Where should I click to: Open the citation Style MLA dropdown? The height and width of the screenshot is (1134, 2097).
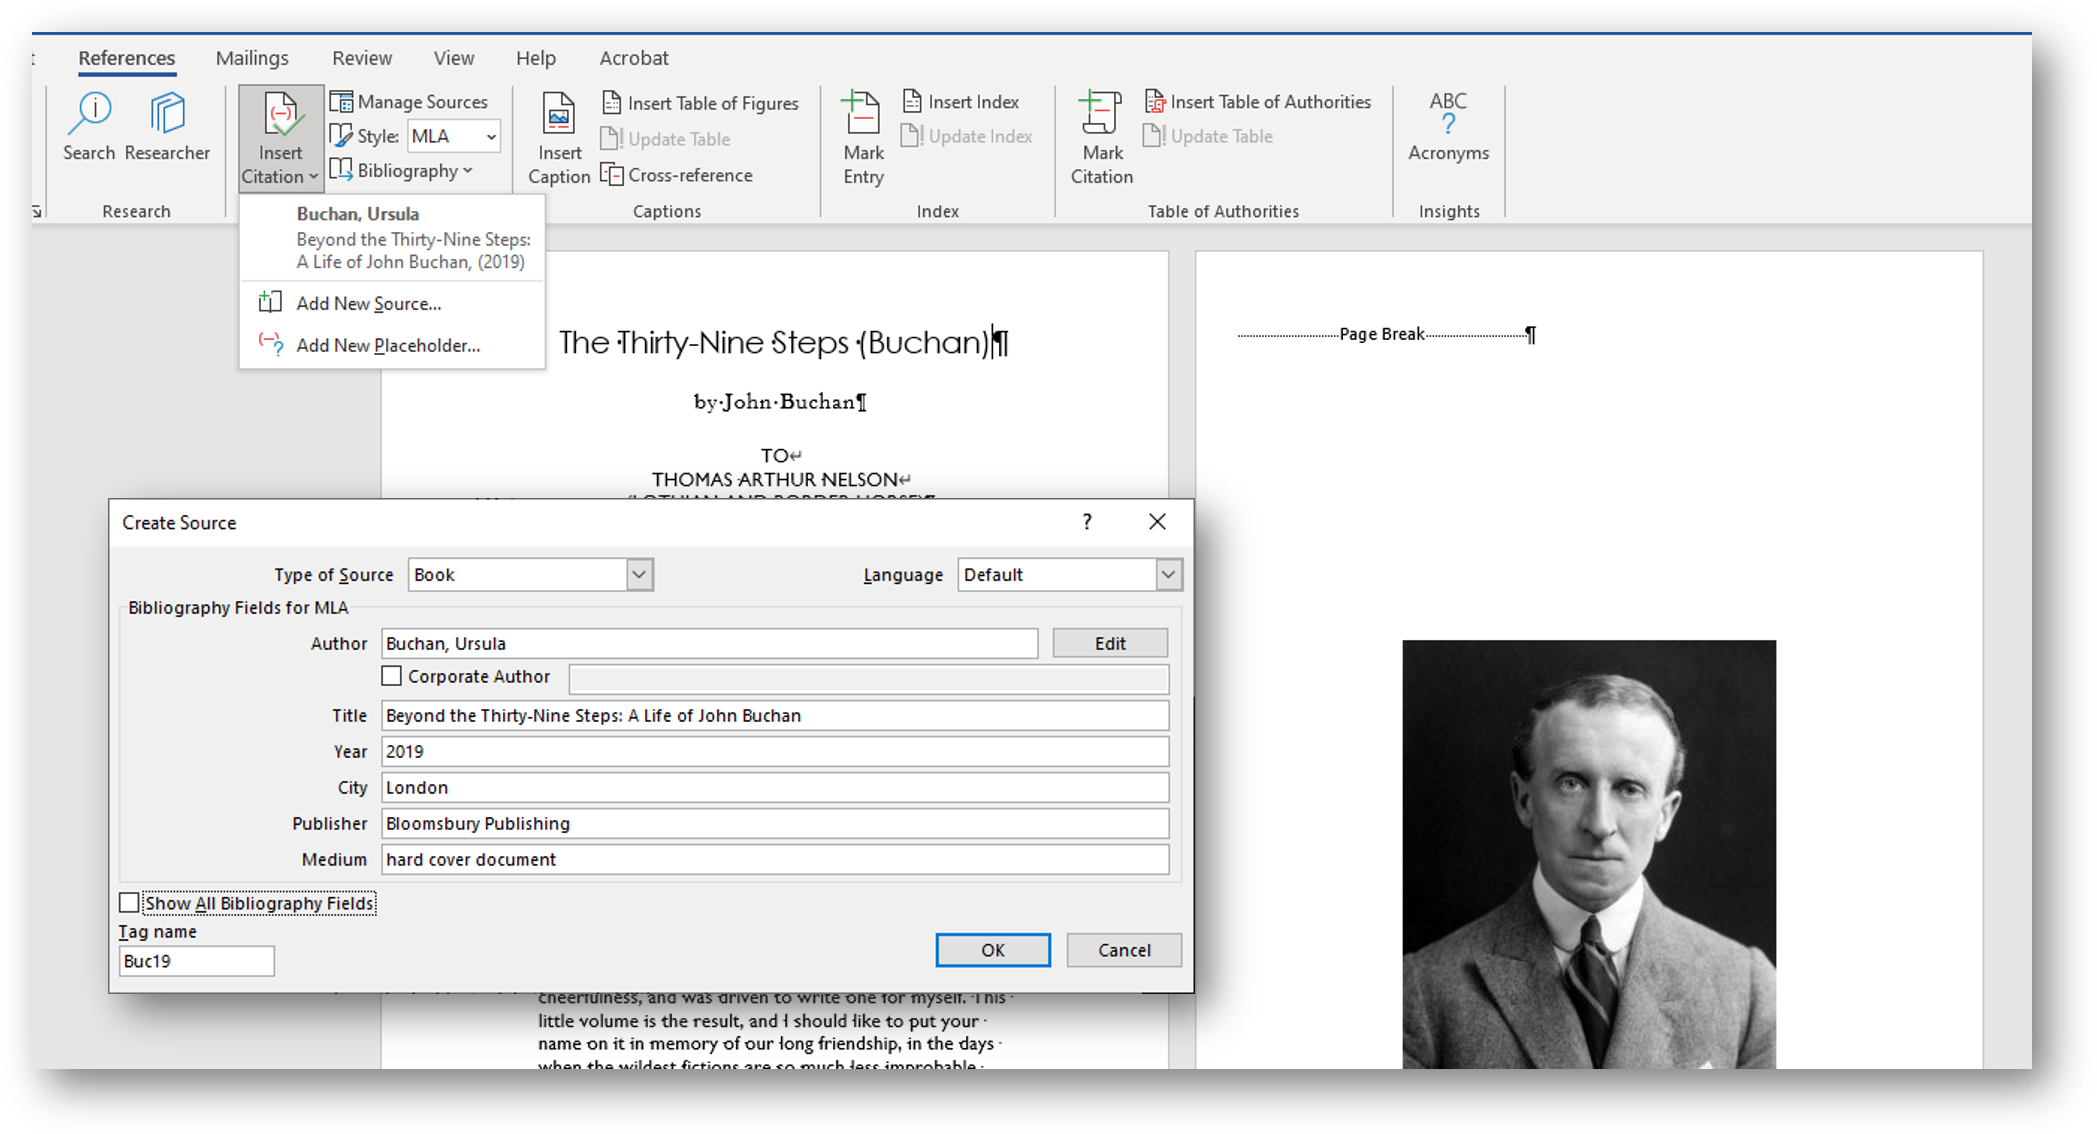(490, 137)
